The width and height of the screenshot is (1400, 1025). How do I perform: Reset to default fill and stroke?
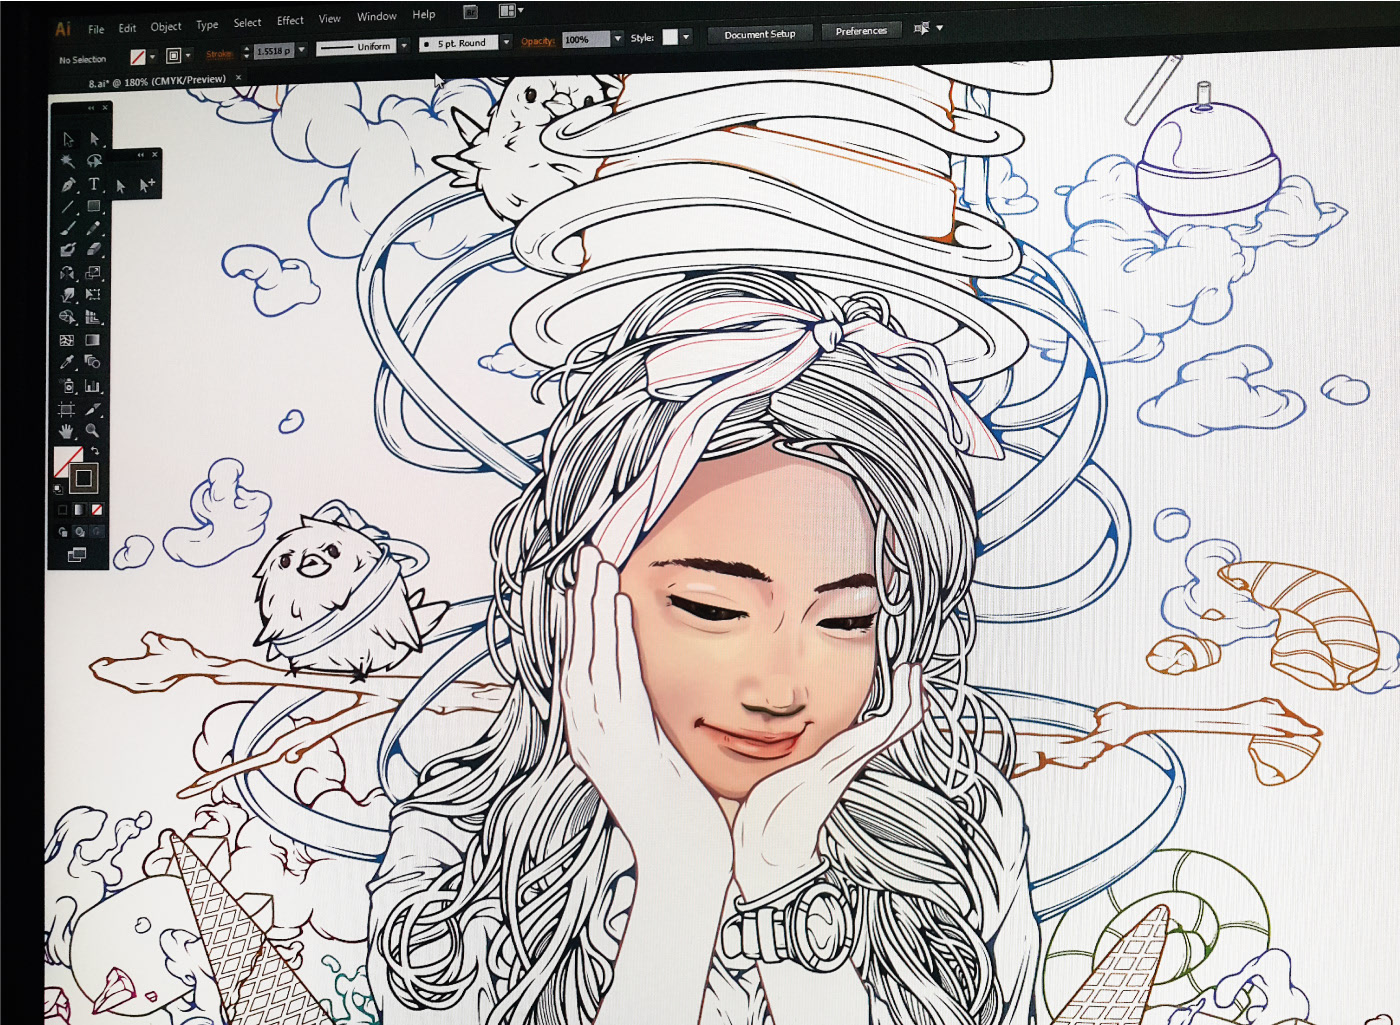[x=58, y=489]
